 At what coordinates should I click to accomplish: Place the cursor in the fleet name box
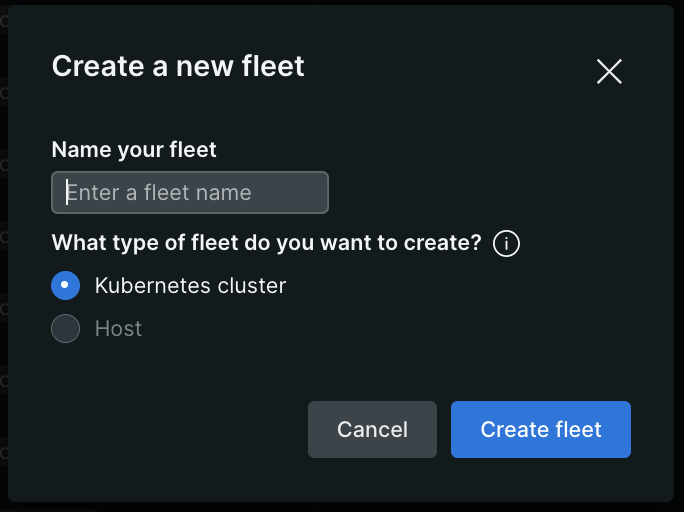[190, 193]
